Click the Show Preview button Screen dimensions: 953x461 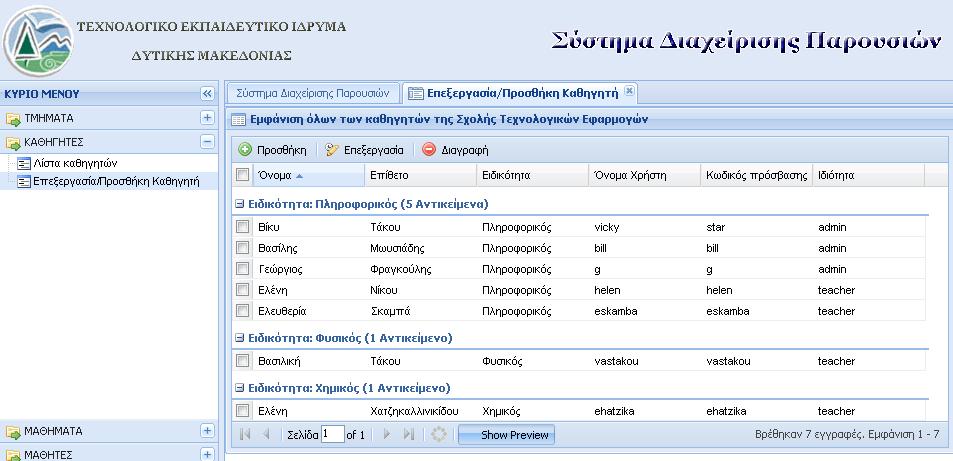(506, 435)
